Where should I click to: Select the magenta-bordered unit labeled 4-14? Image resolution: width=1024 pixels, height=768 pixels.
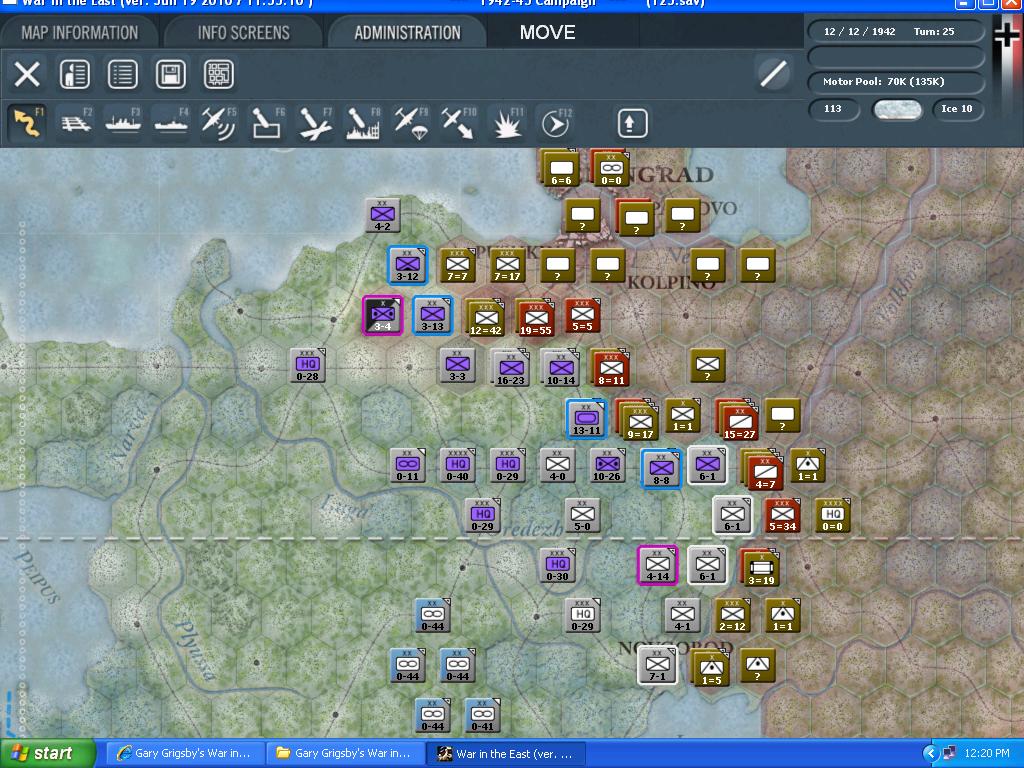658,566
